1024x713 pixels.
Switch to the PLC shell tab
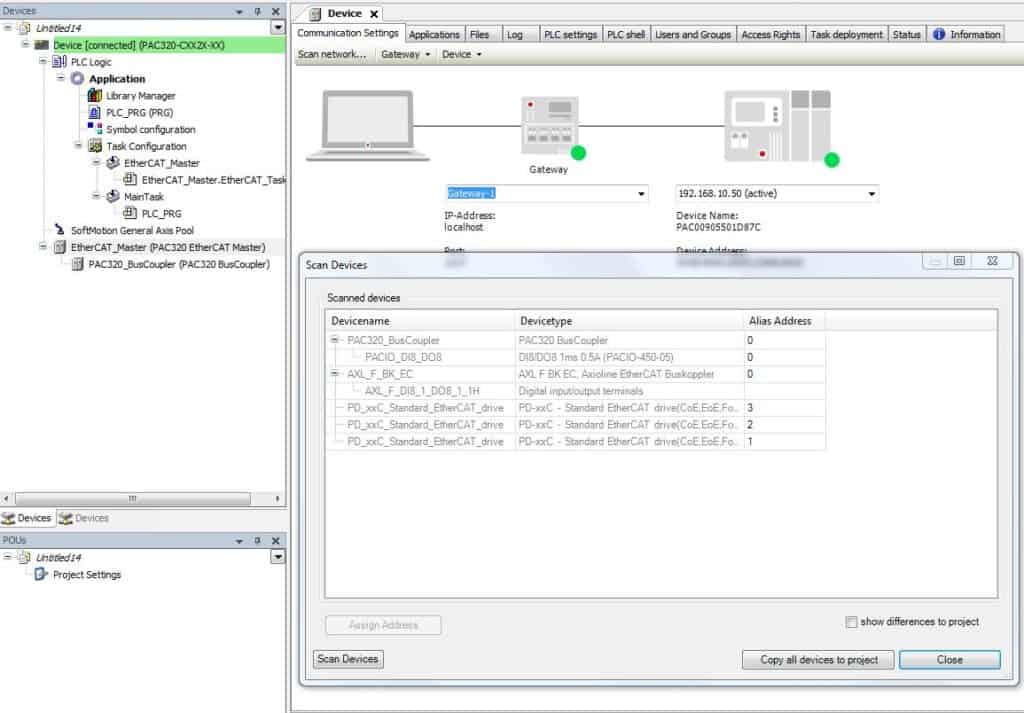pos(626,35)
